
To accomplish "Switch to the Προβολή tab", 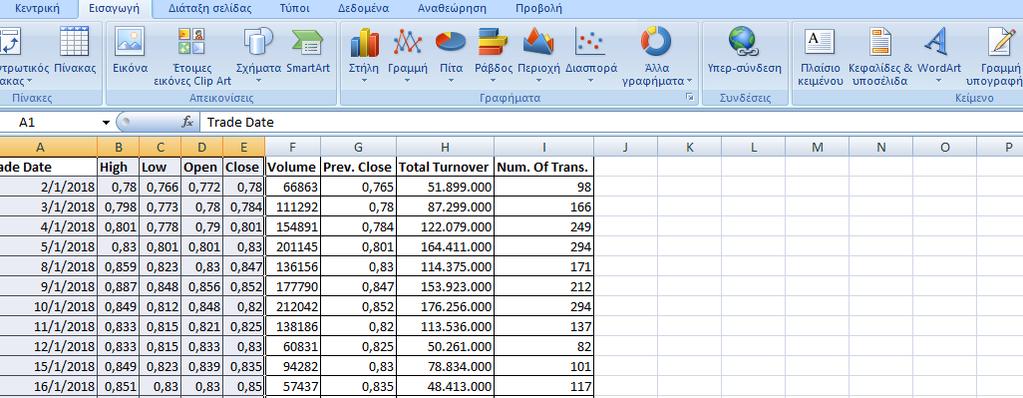I will tap(538, 8).
